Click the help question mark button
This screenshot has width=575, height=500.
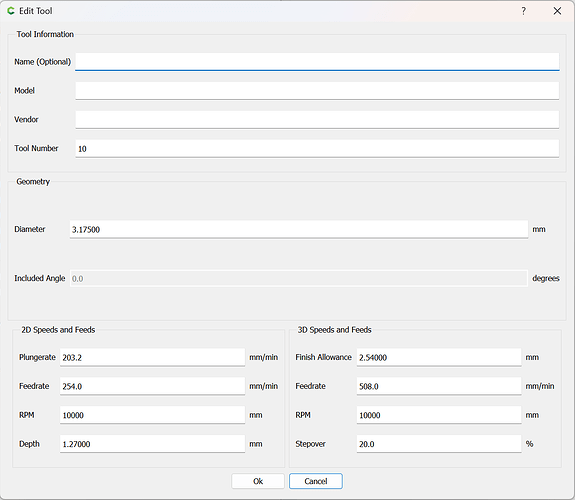524,11
